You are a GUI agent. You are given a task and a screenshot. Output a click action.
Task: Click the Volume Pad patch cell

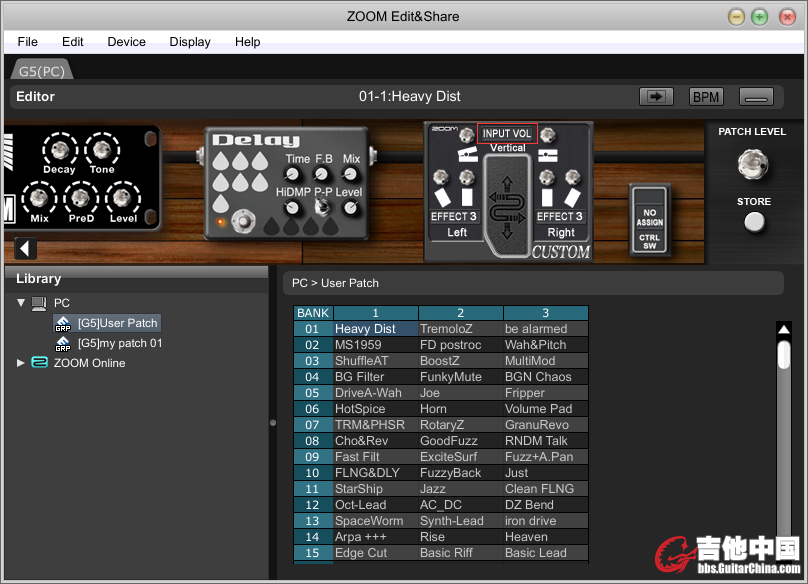[546, 409]
